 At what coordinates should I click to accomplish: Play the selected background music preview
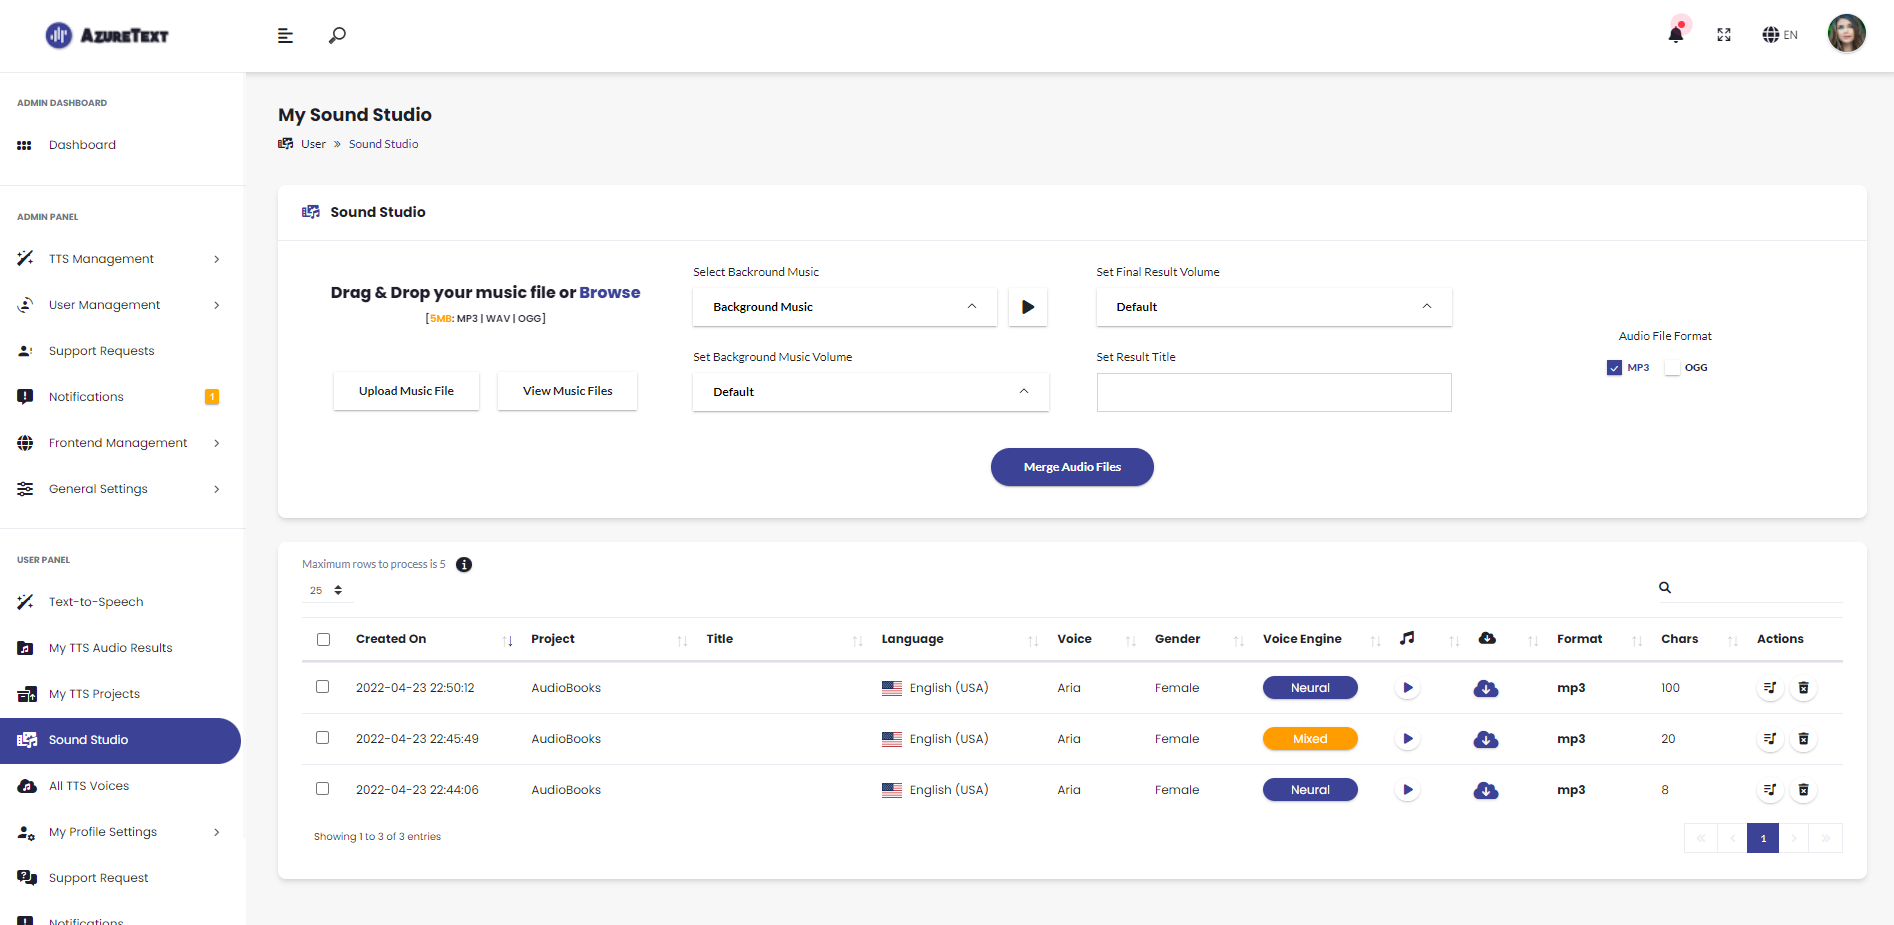(x=1028, y=307)
